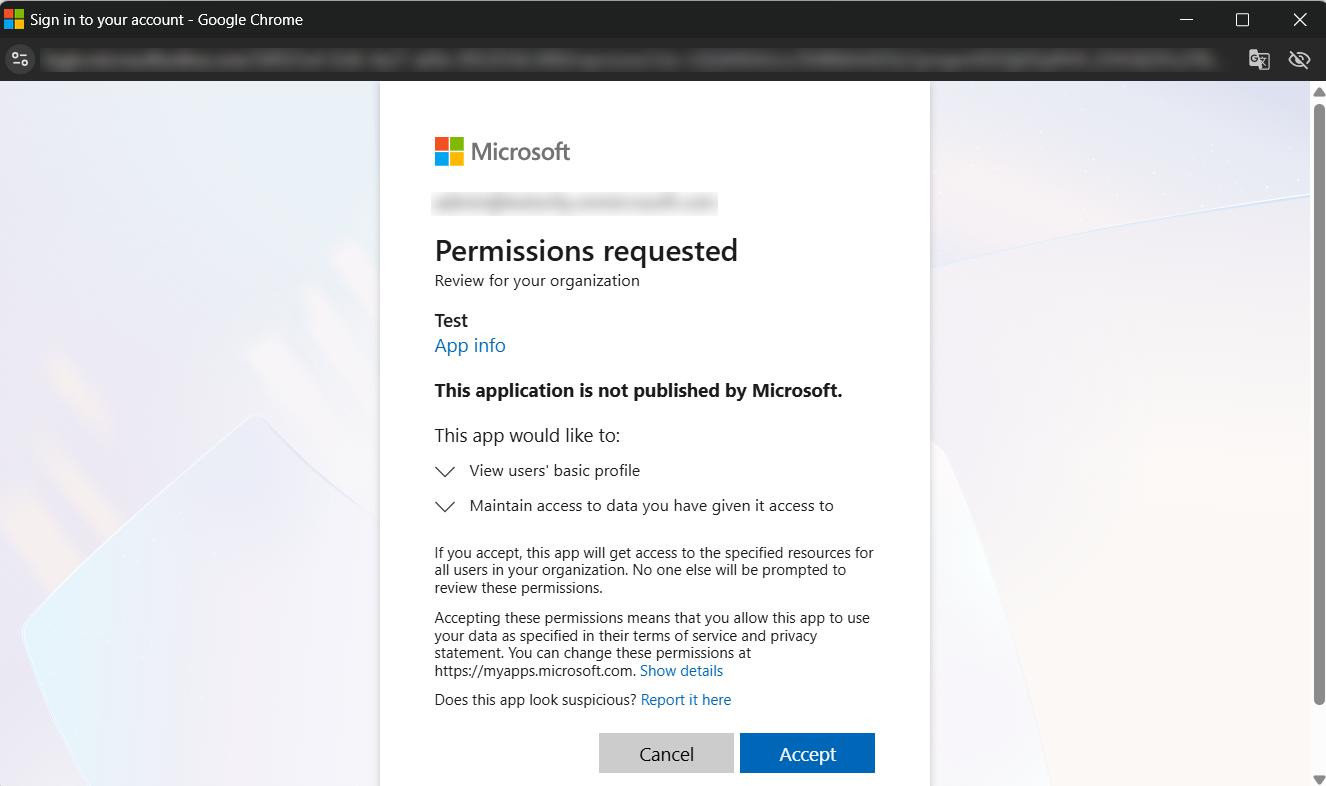Expand the Maintain access to data permission
Image resolution: width=1326 pixels, height=786 pixels.
click(x=445, y=506)
